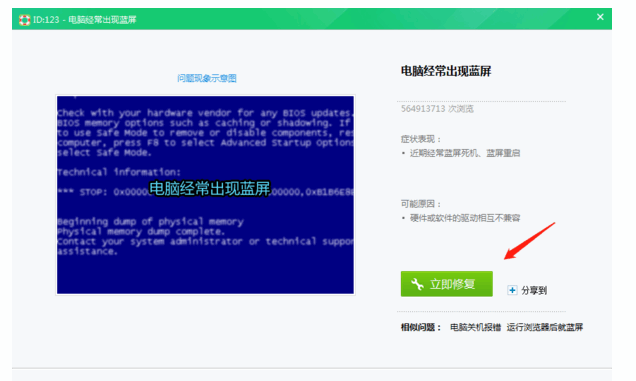Click the 电脑经常出现蓝屏 caption over the image
Viewport: 636px width, 381px height.
[209, 188]
